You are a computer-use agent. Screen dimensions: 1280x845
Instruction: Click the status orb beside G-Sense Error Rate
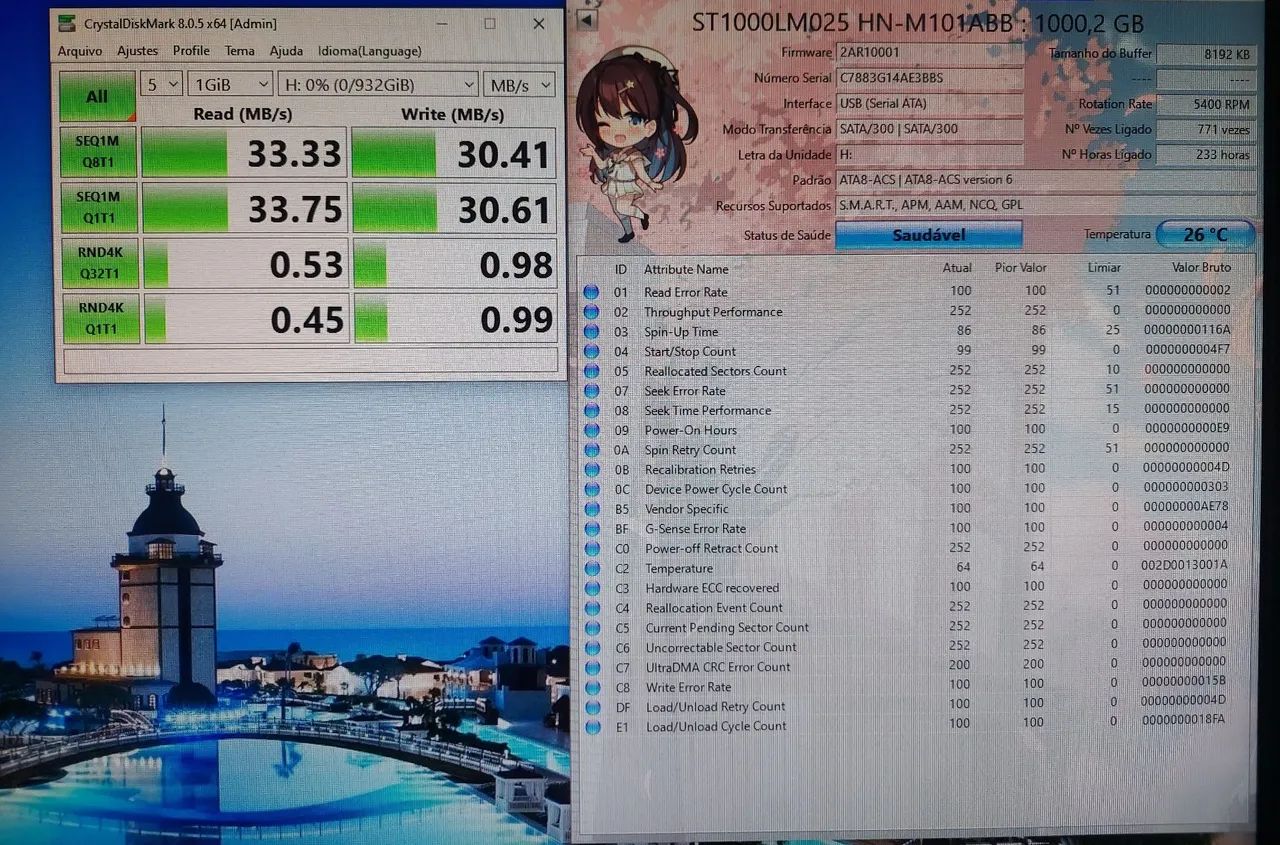pyautogui.click(x=592, y=529)
